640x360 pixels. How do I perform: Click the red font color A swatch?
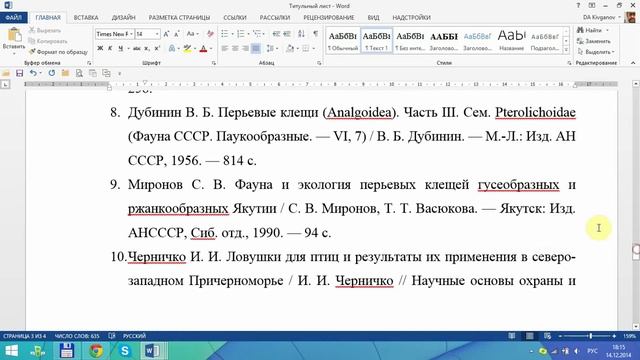pos(203,49)
